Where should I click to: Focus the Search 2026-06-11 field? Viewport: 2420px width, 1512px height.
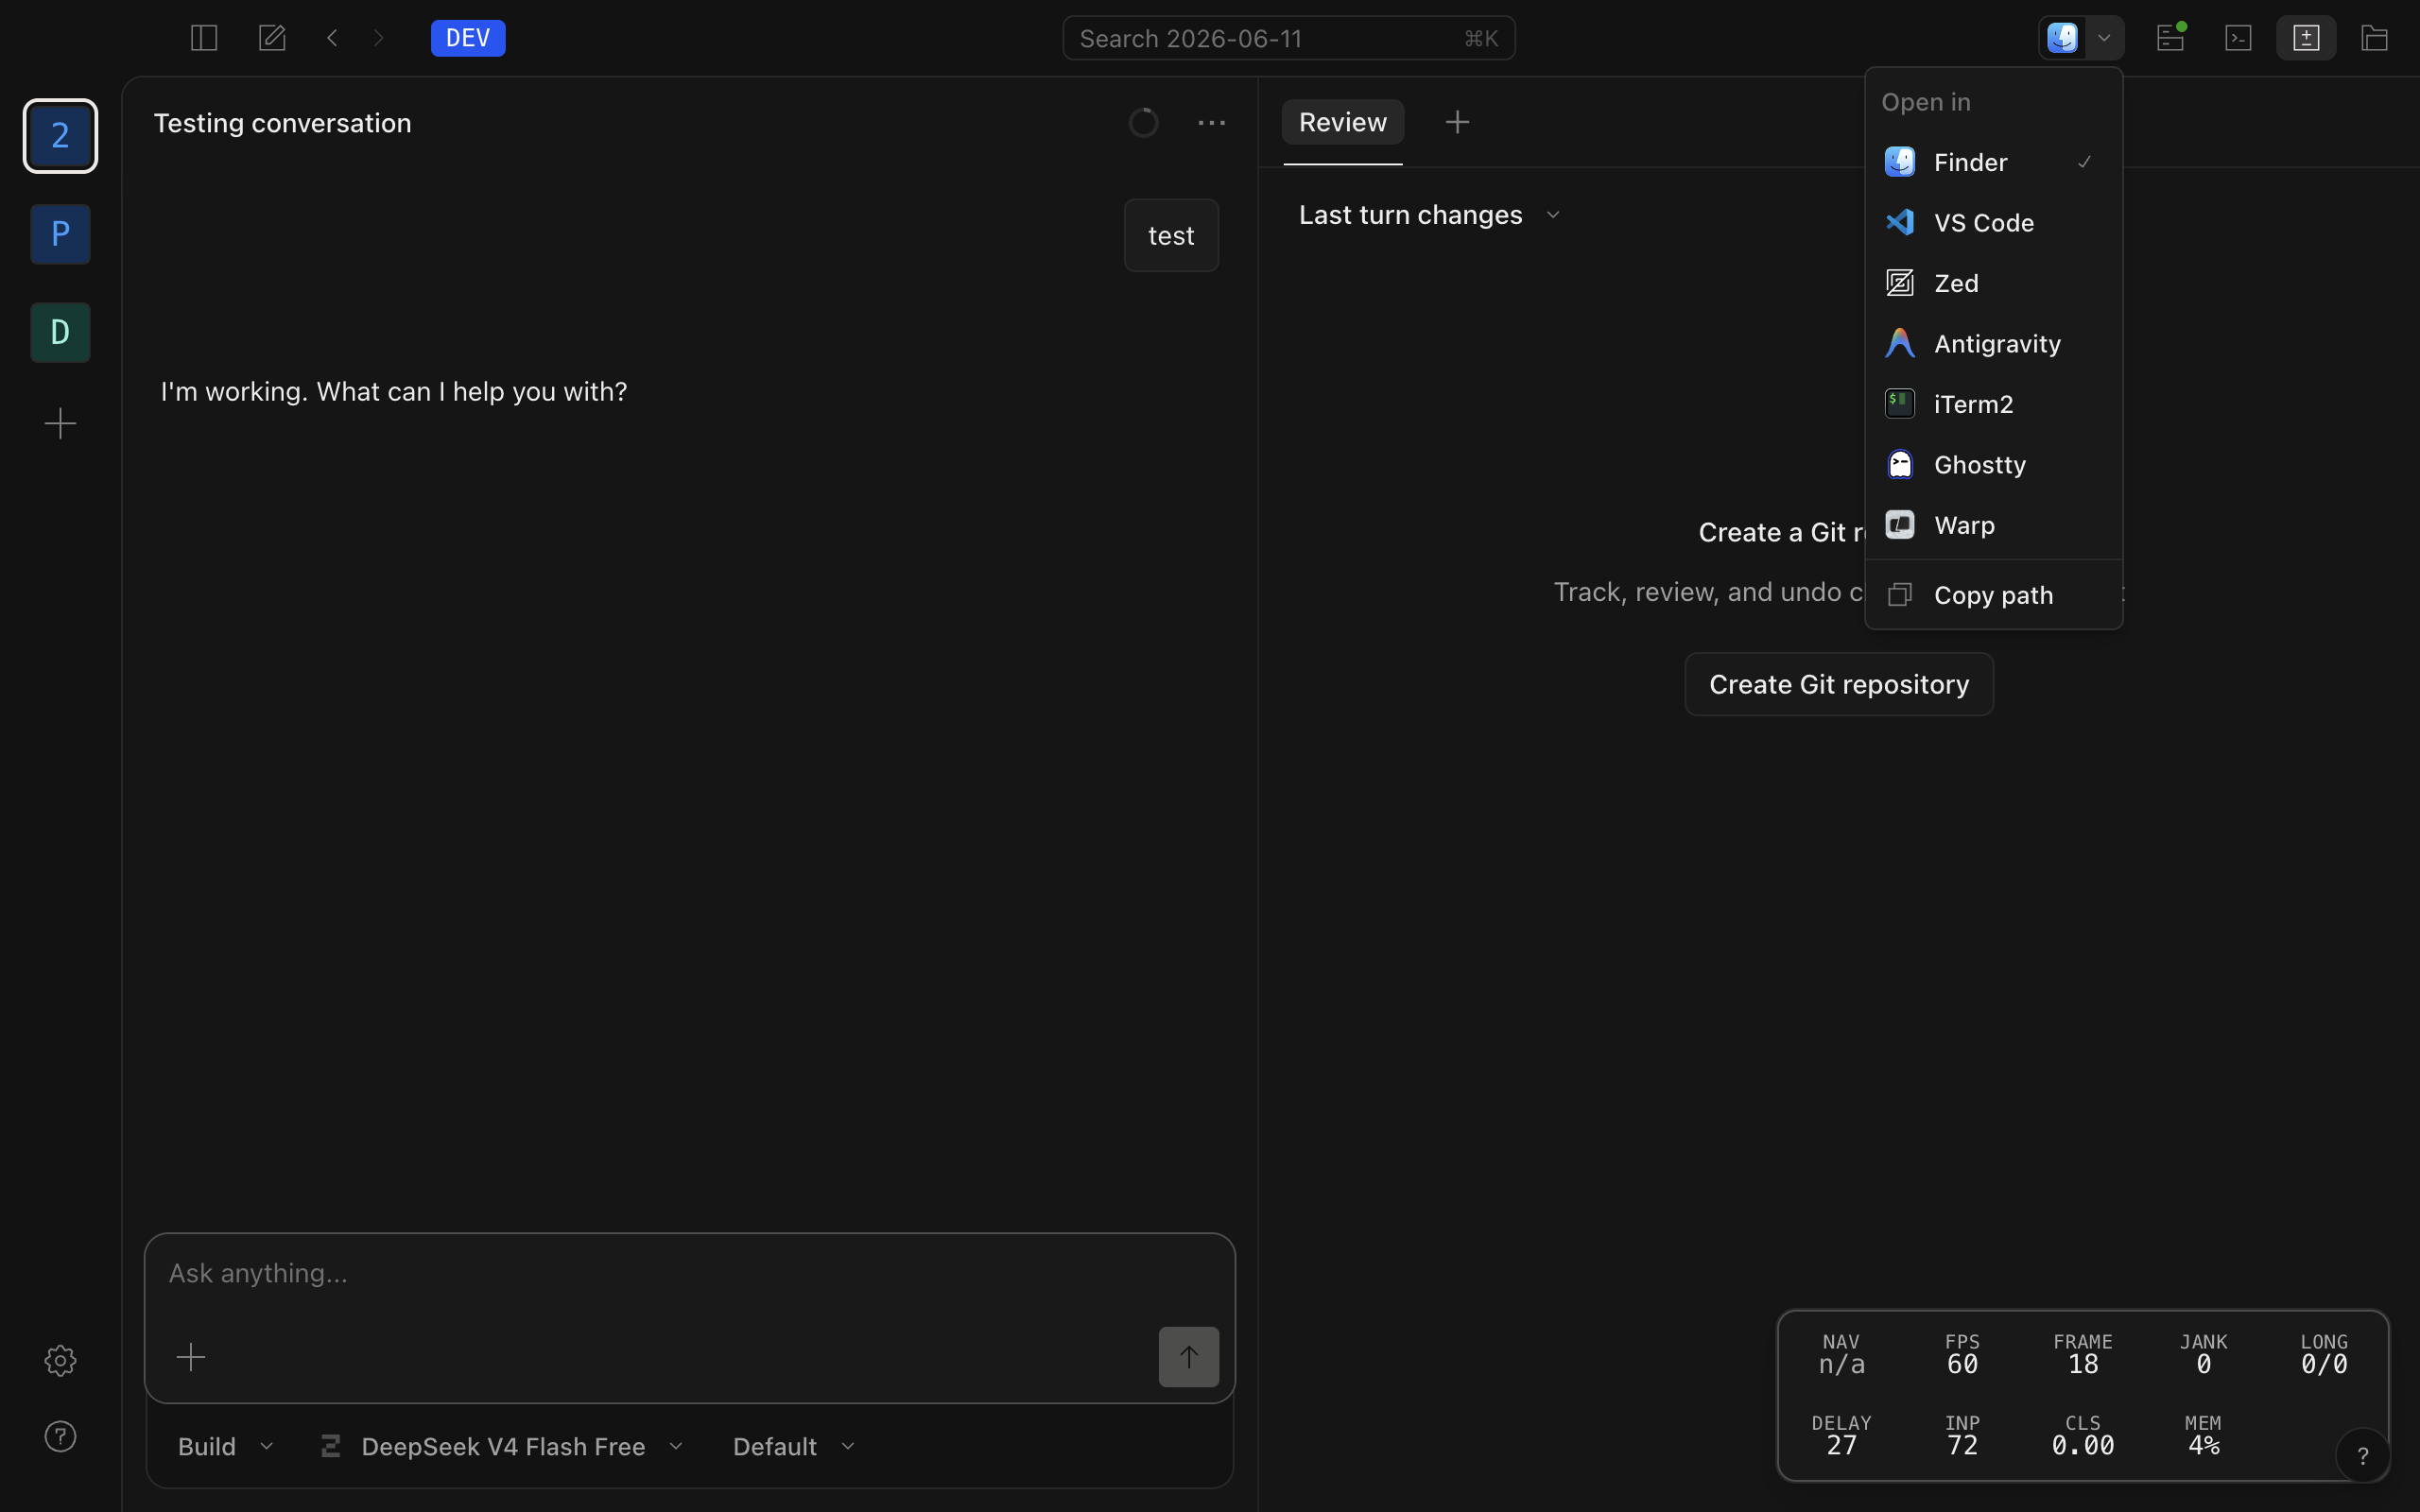[x=1288, y=38]
